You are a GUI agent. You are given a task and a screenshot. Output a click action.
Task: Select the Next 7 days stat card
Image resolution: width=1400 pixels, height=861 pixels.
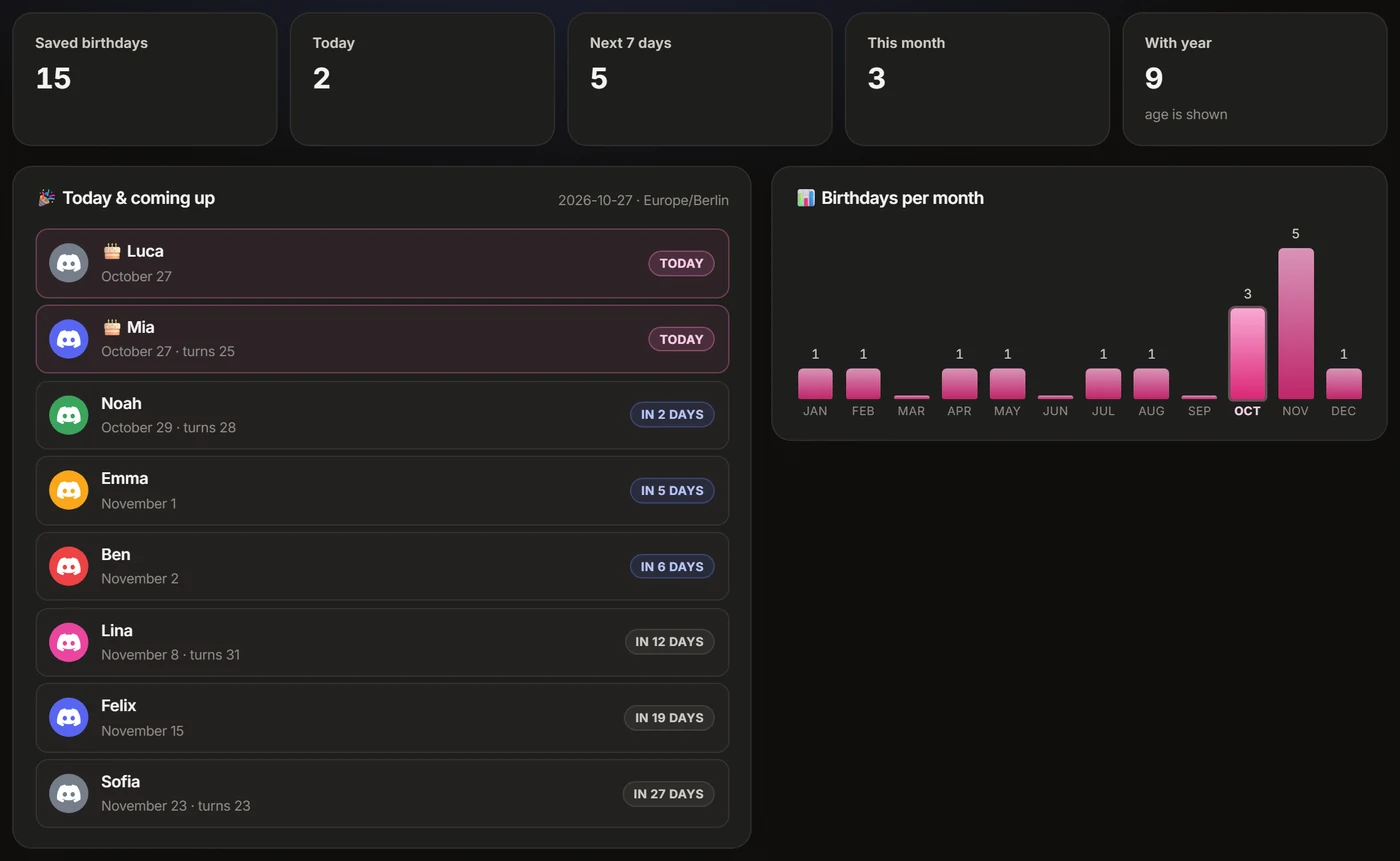[700, 79]
